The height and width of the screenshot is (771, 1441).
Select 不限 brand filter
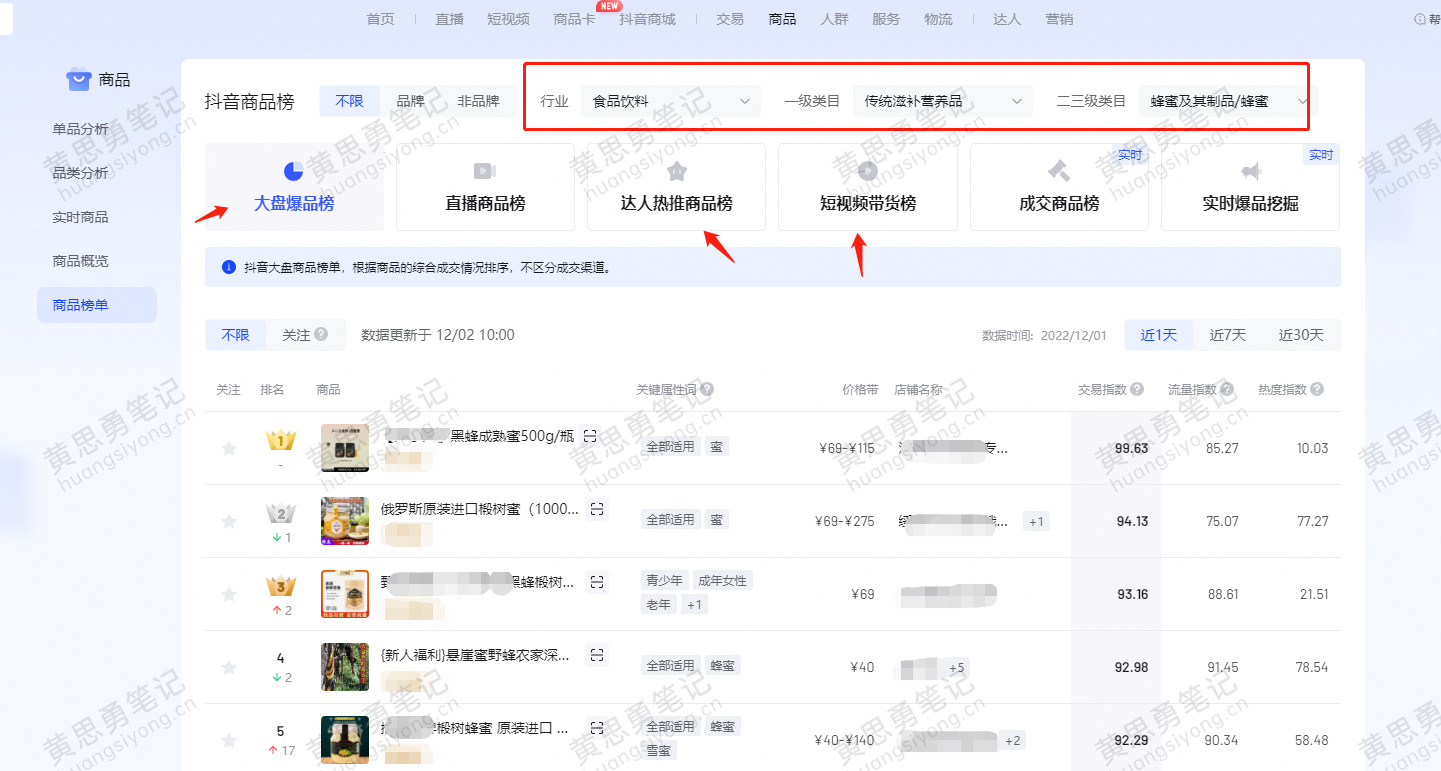[x=349, y=101]
